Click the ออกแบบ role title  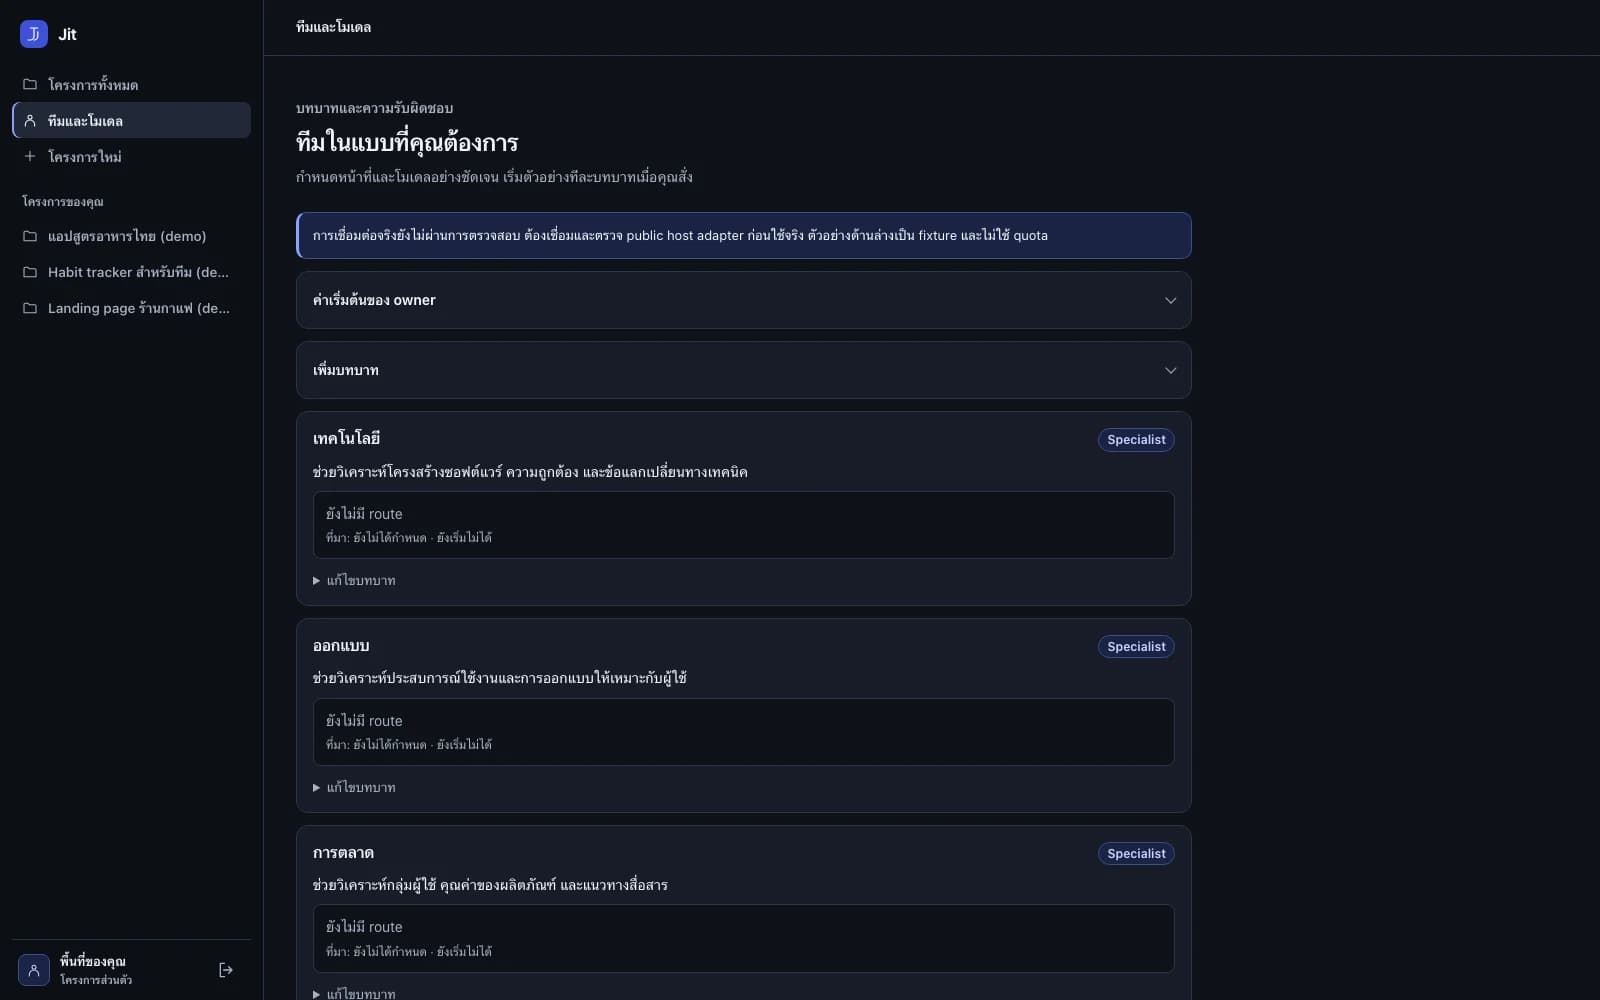(341, 646)
